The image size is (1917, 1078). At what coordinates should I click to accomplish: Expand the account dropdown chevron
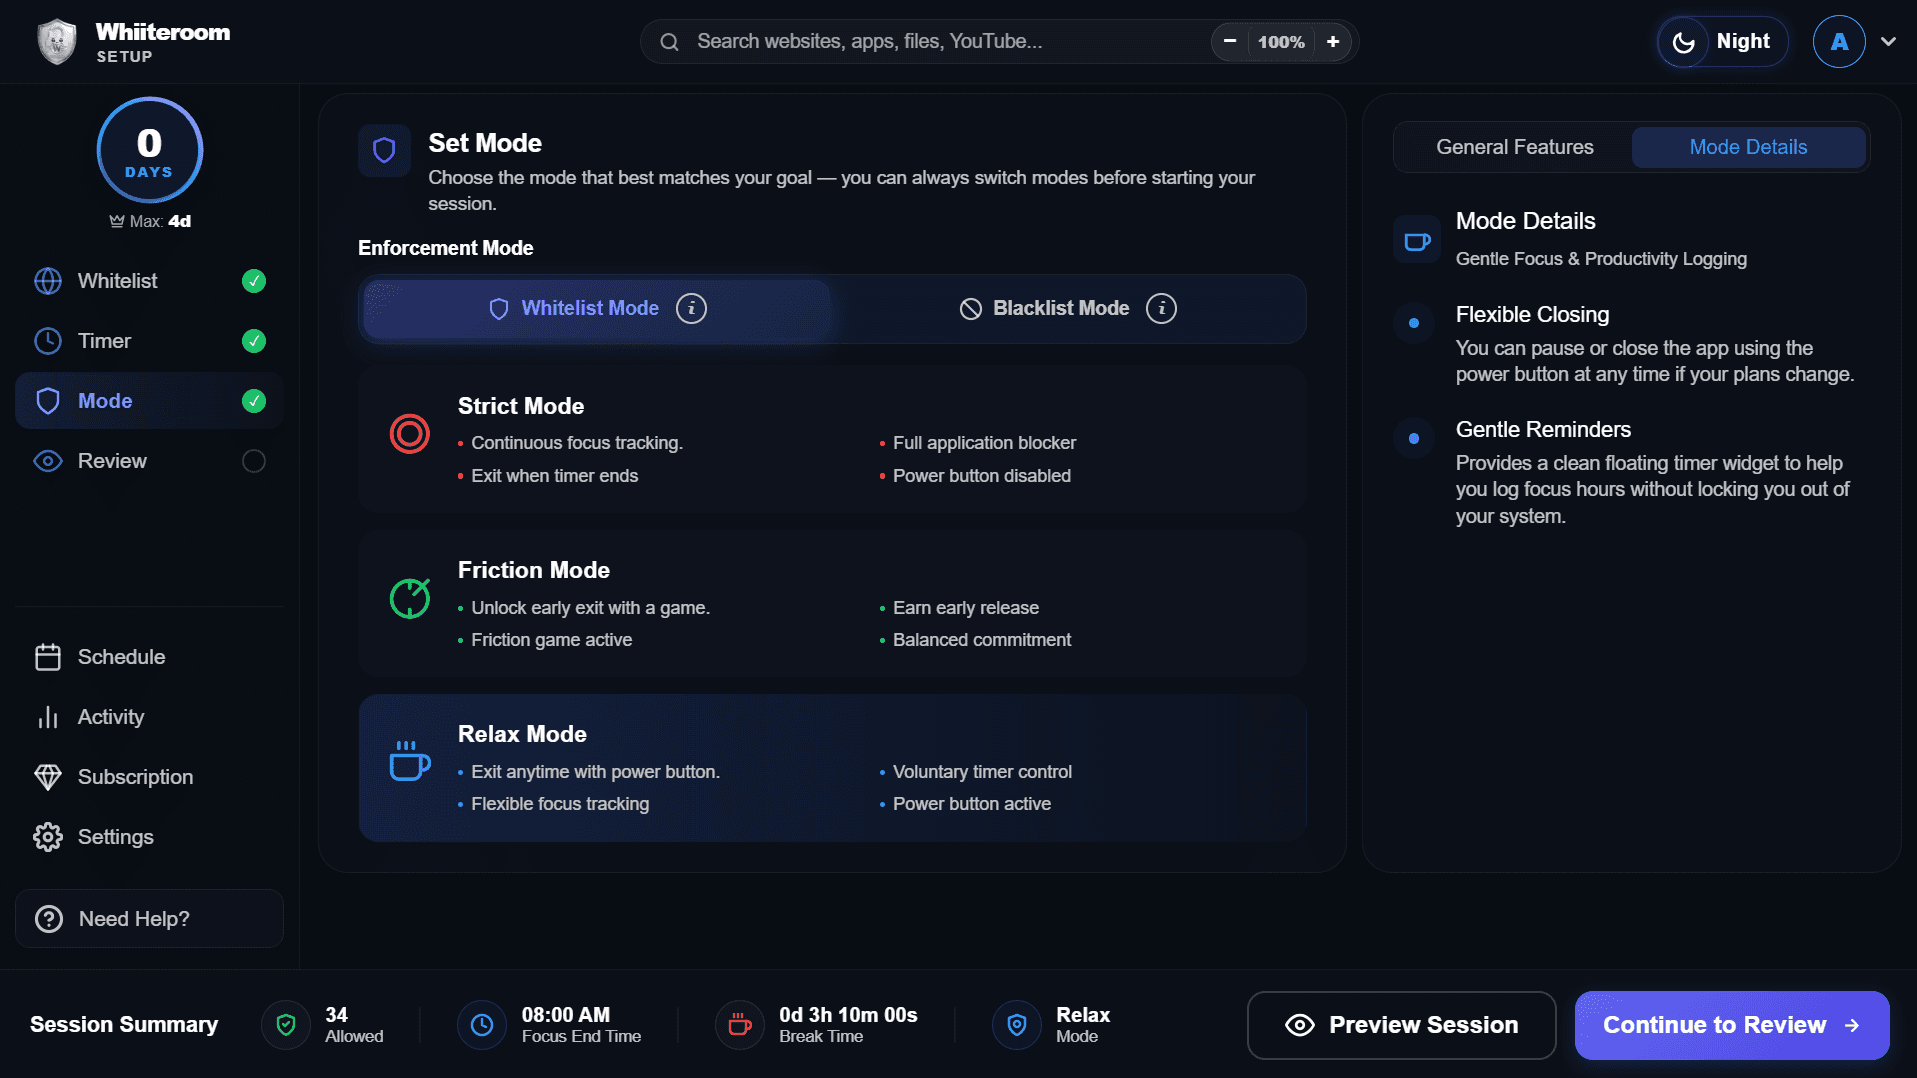pos(1888,42)
